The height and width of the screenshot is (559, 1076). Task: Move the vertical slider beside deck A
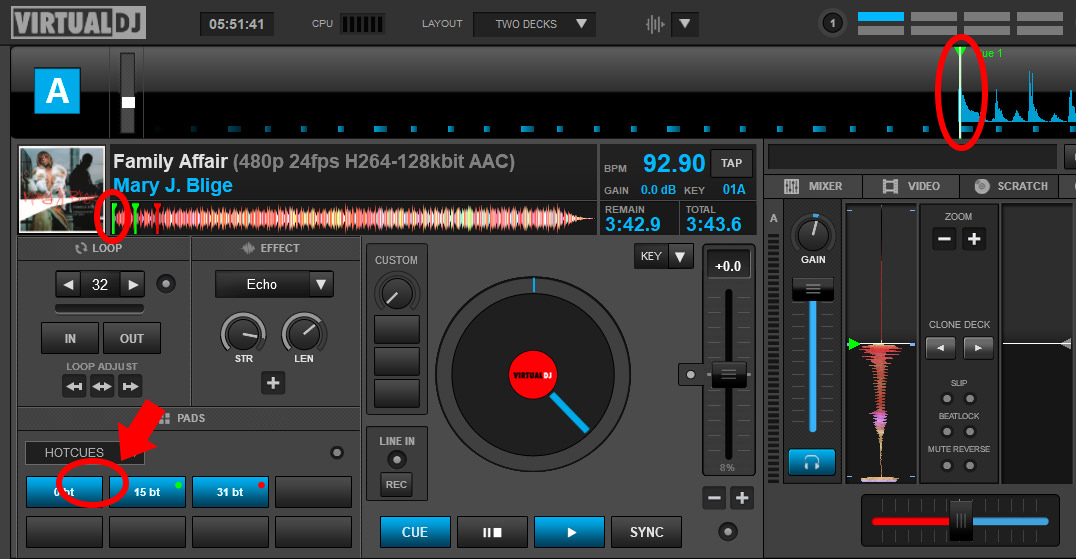[128, 102]
